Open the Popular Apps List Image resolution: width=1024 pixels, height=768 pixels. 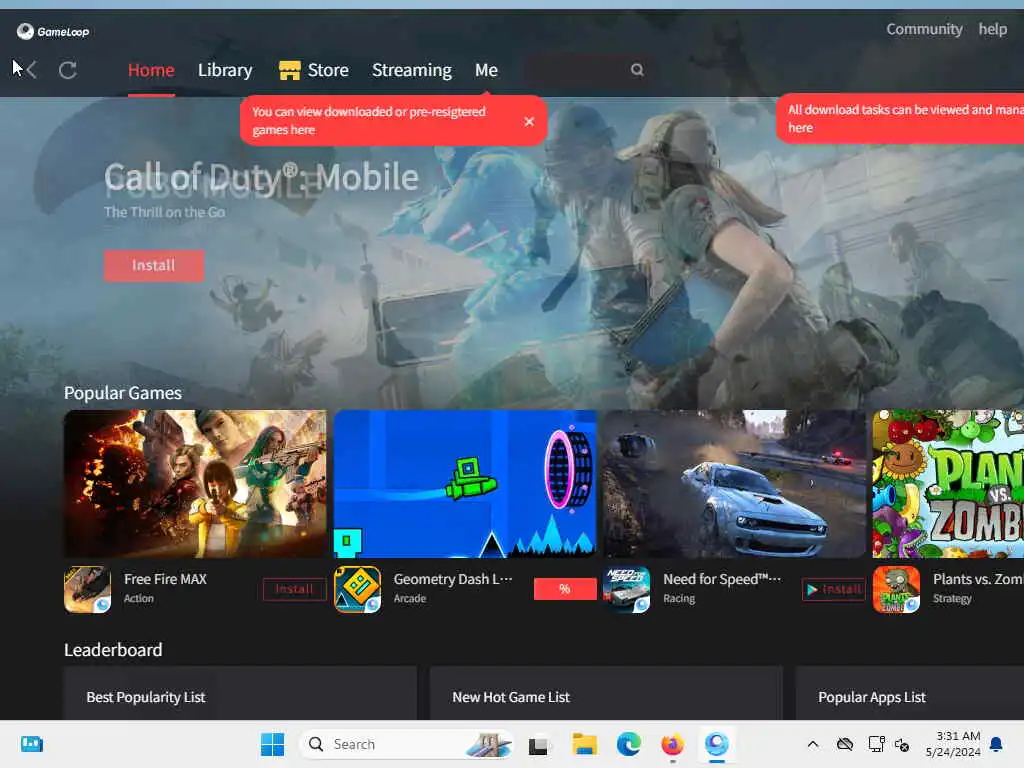point(872,697)
